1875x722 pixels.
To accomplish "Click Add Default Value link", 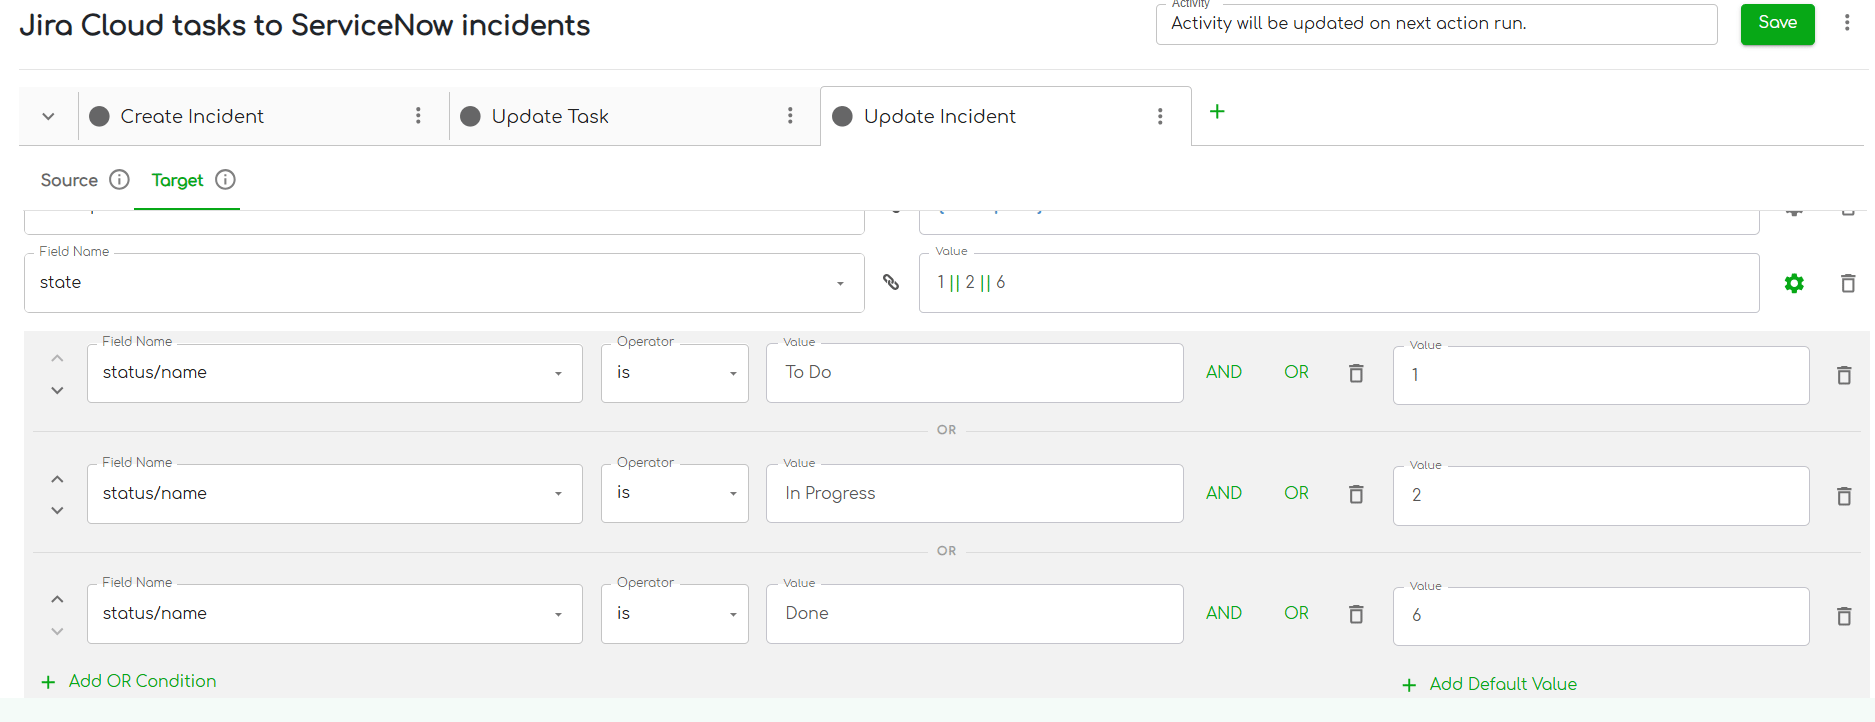I will [x=1490, y=684].
